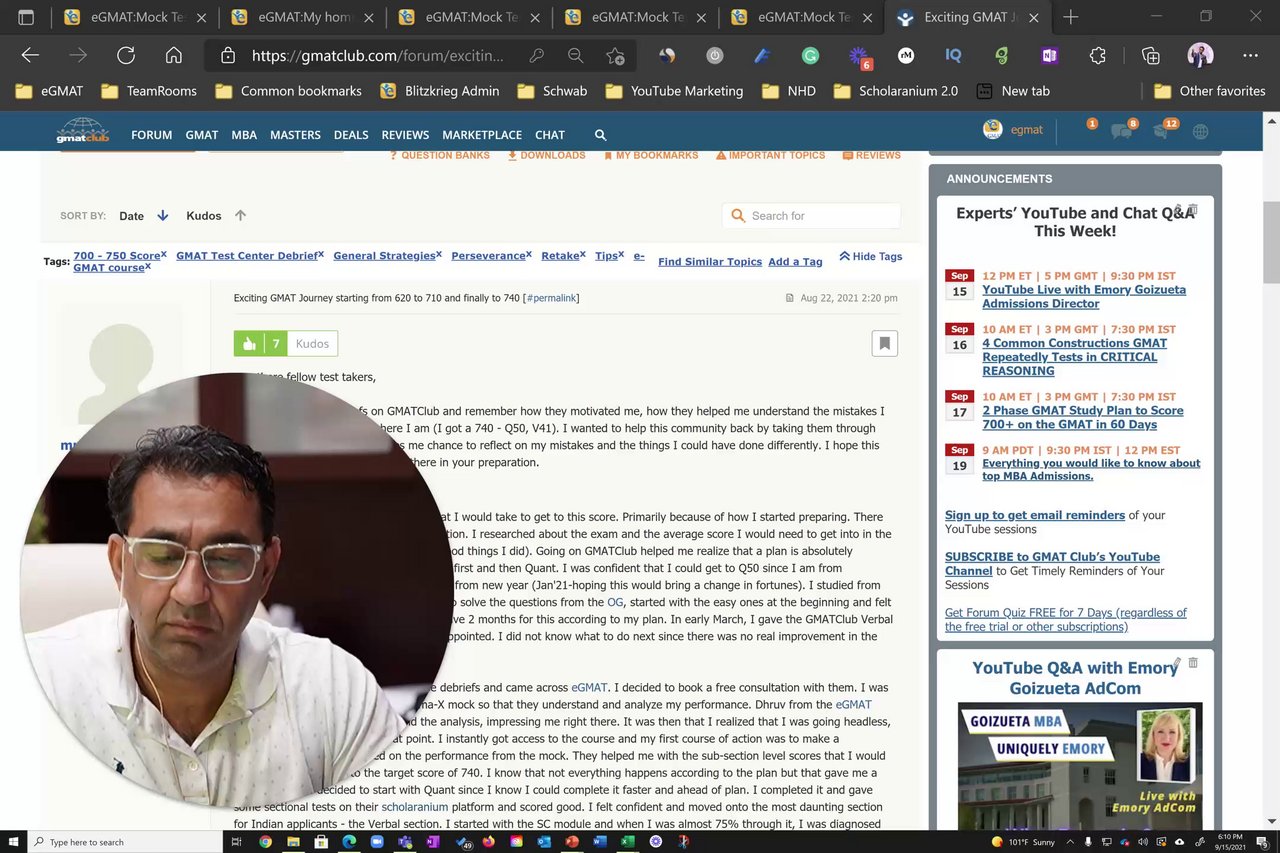
Task: Go back to the previous page
Action: pyautogui.click(x=30, y=56)
